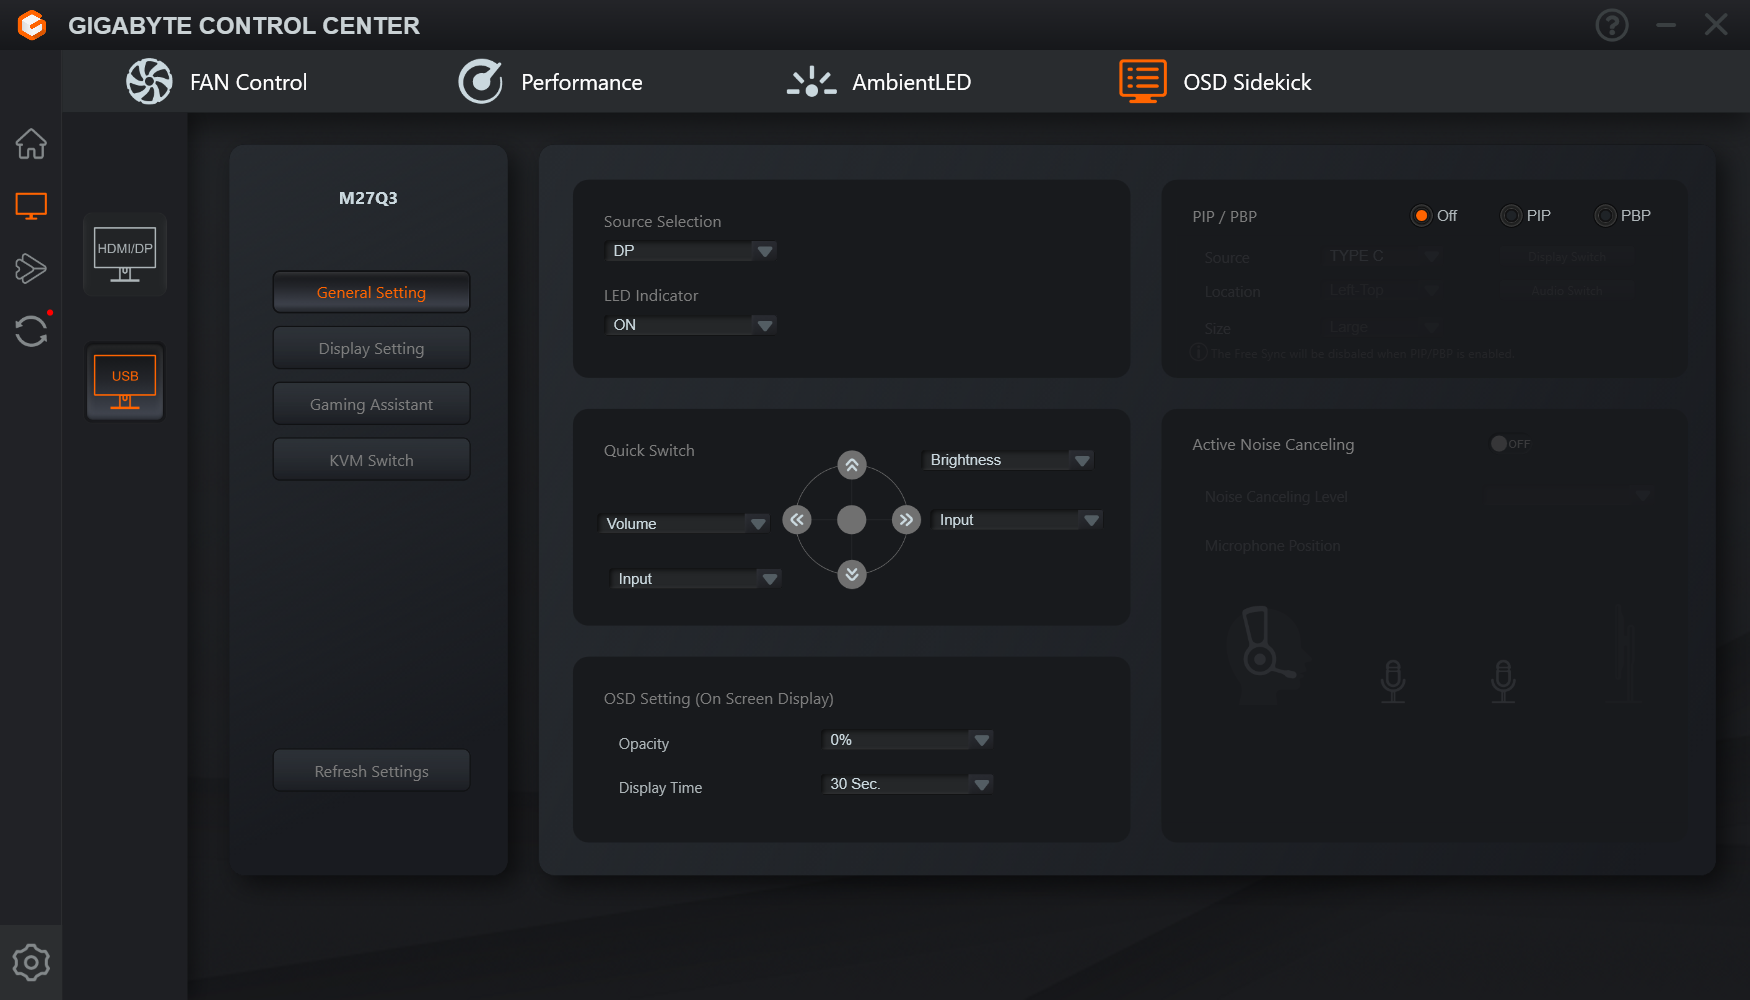Click the OSD Sidekick monitor icon
Screen dimensions: 1750x1000
1143,81
